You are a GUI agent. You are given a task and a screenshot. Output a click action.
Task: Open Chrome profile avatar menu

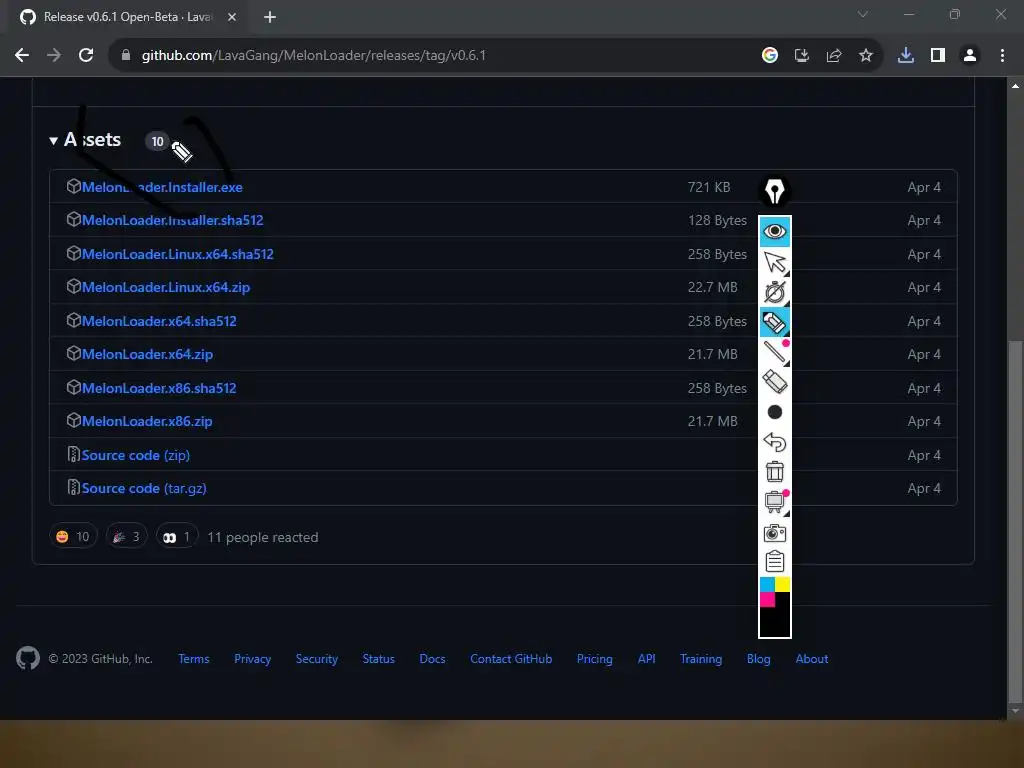point(970,56)
